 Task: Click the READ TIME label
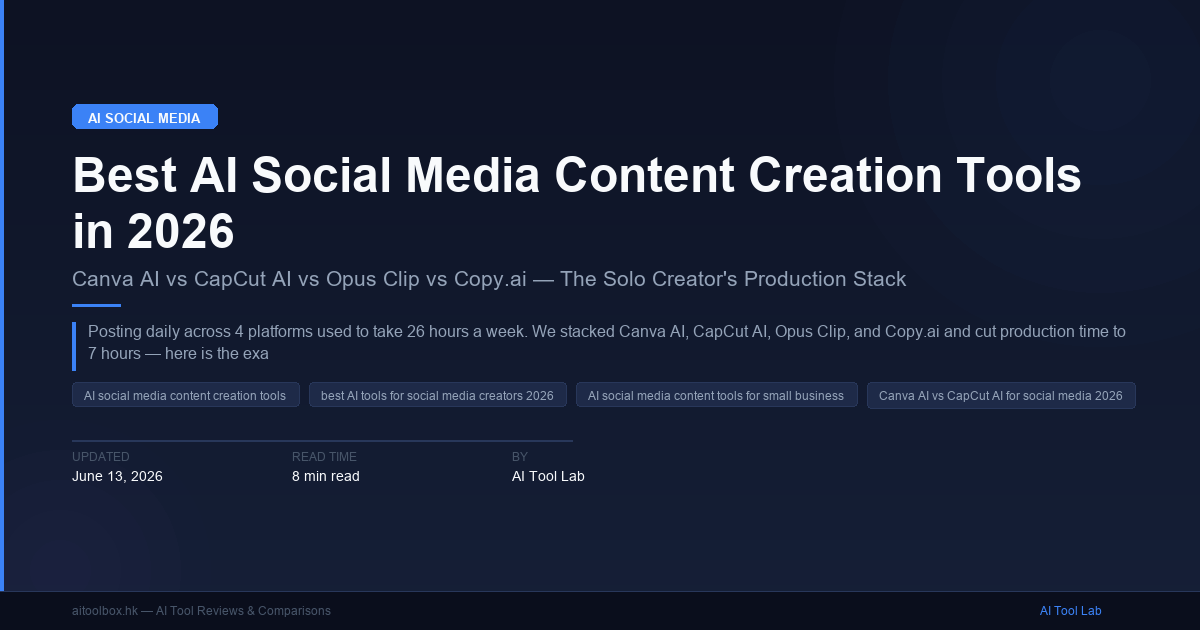(x=324, y=457)
